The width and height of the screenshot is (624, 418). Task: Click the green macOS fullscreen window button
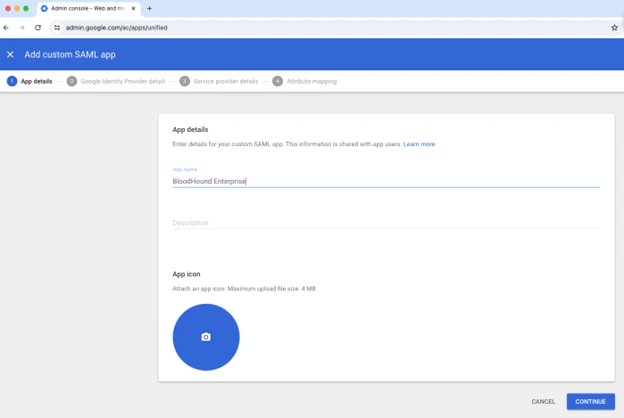pos(26,8)
